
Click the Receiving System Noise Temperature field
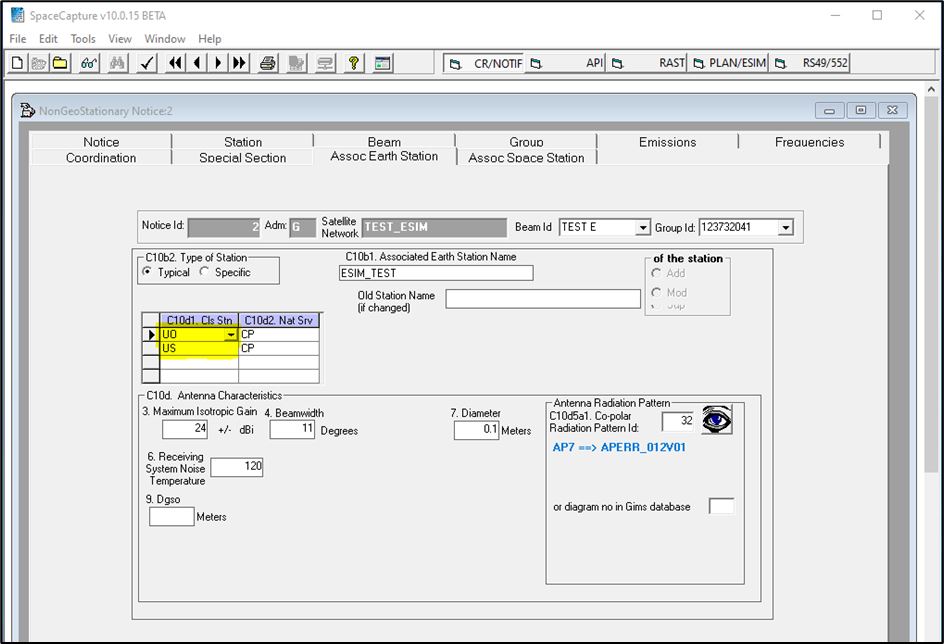click(x=237, y=467)
